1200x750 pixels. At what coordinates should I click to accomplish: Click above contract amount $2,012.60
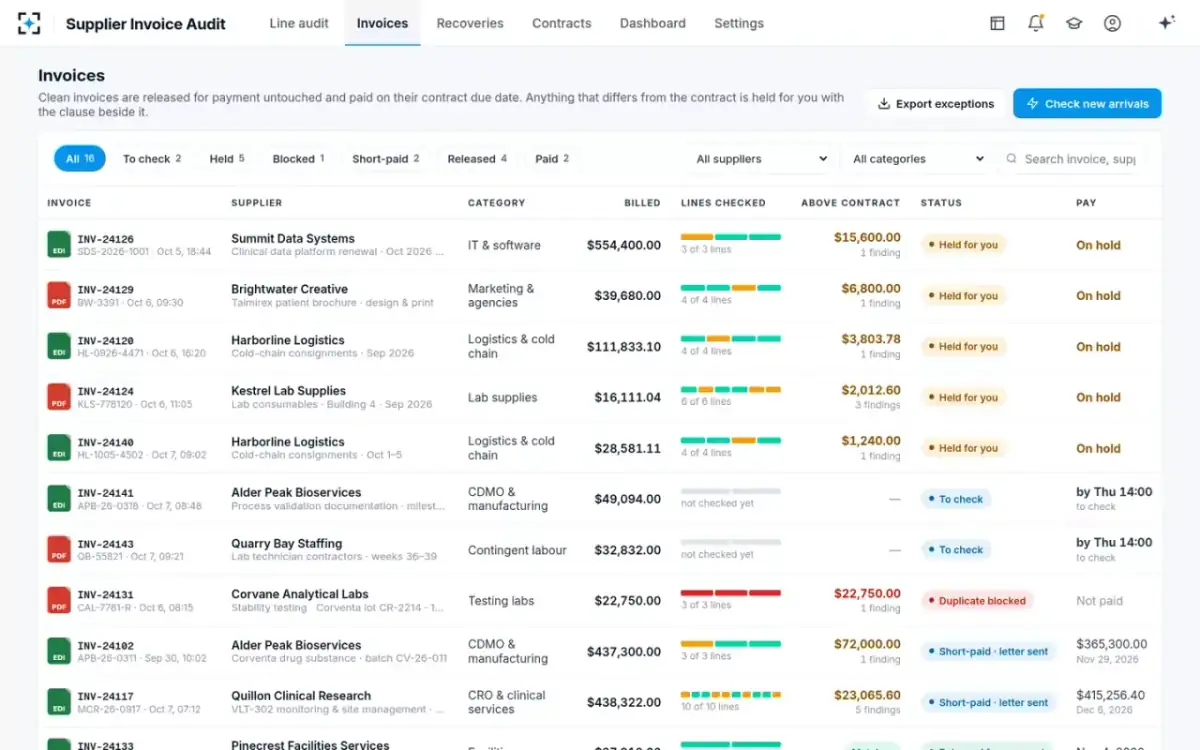pyautogui.click(x=871, y=390)
